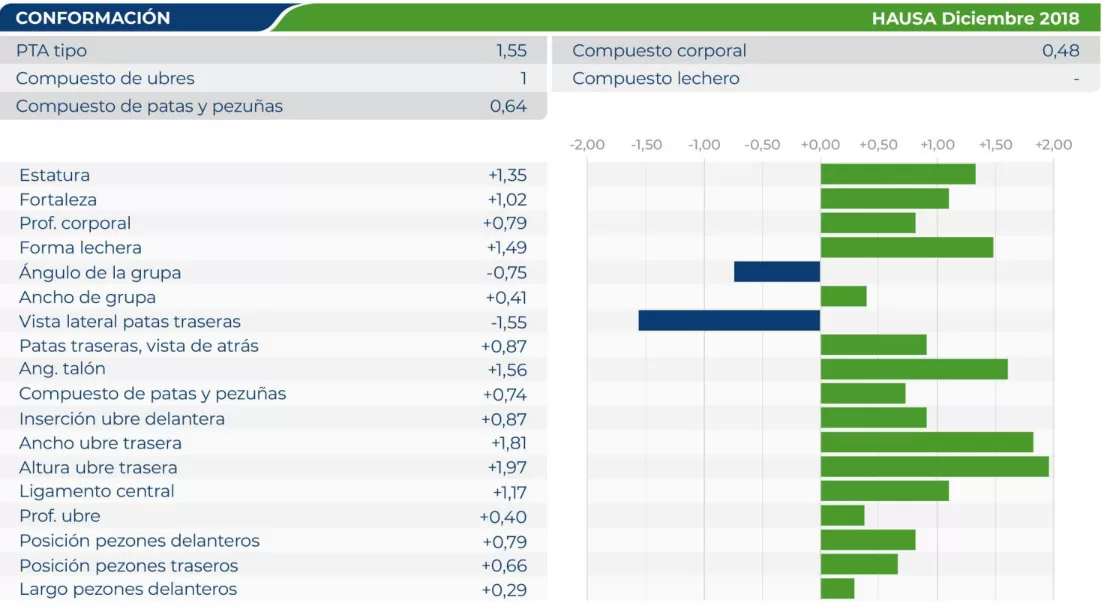Click the blue bar for Ángulo de la grupa

[777, 272]
